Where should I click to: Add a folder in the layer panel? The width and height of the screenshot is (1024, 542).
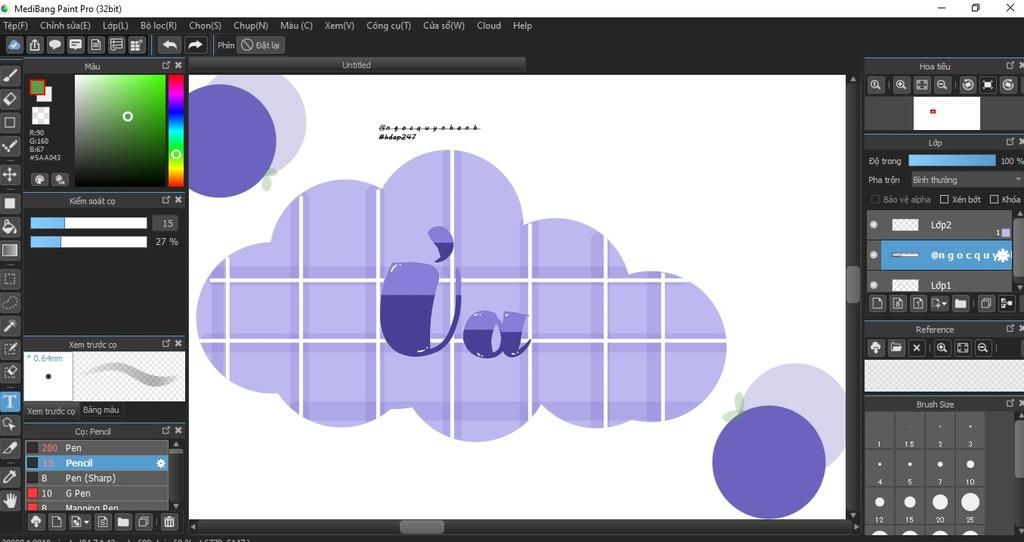(x=960, y=303)
